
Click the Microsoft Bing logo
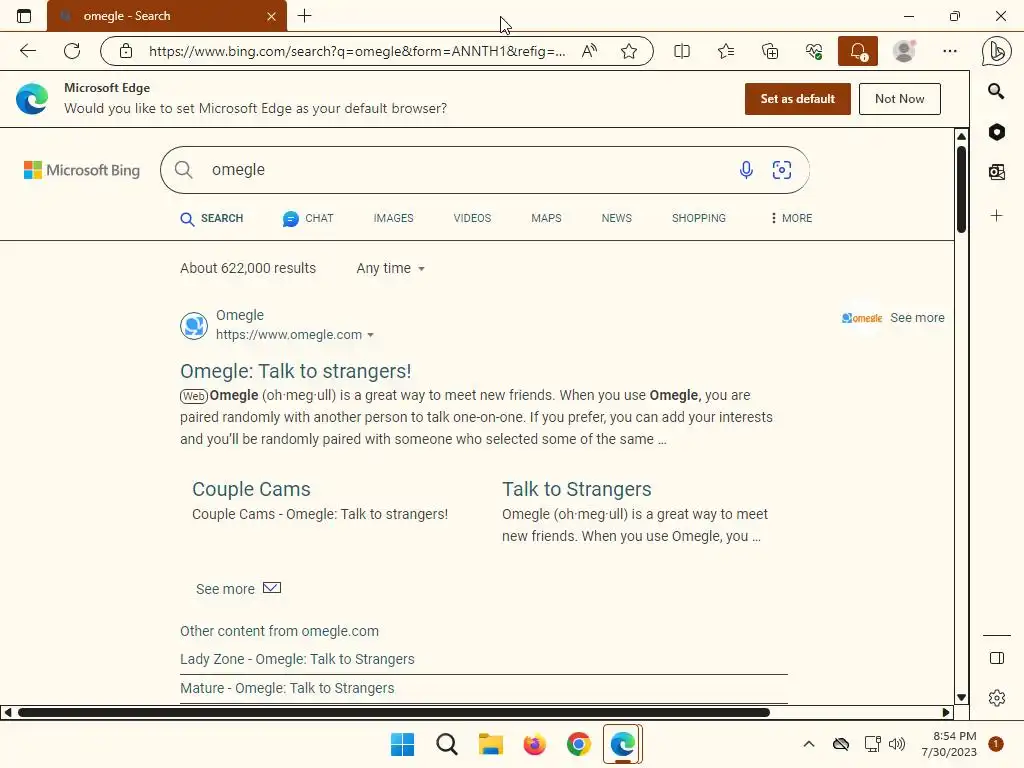[82, 170]
